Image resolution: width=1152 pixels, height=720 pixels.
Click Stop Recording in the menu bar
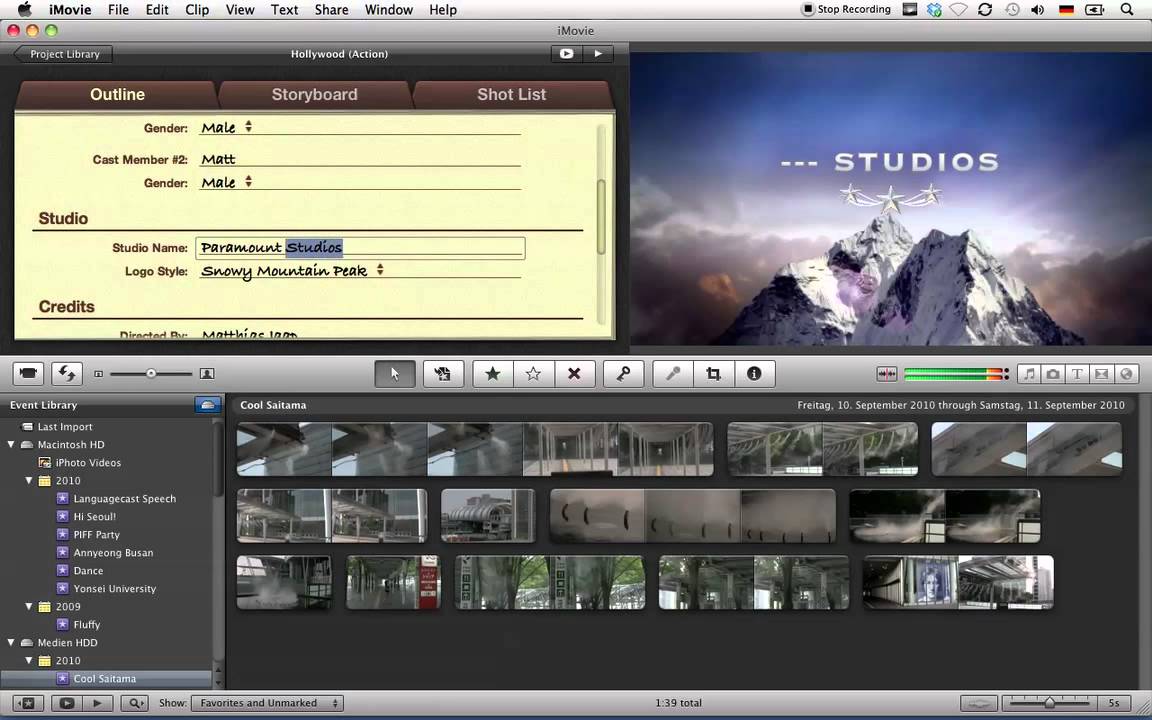pos(846,10)
